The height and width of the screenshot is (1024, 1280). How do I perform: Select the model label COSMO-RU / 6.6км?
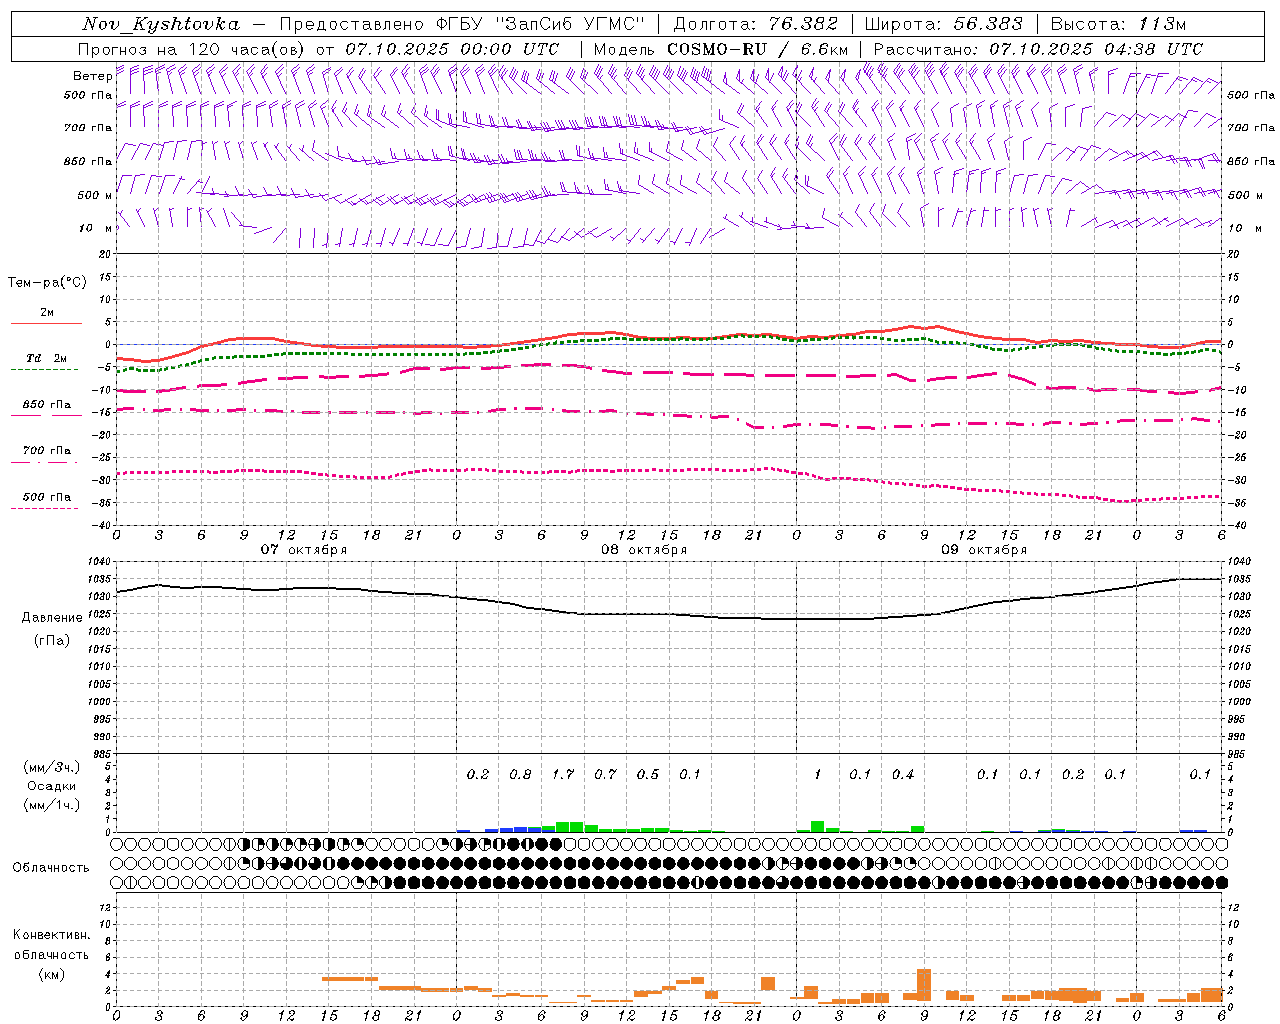pos(758,49)
